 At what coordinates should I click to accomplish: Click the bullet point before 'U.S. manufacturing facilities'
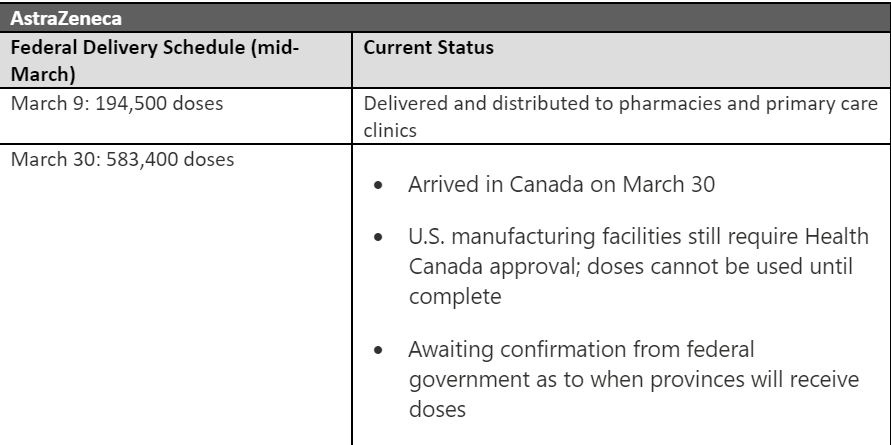pos(378,237)
